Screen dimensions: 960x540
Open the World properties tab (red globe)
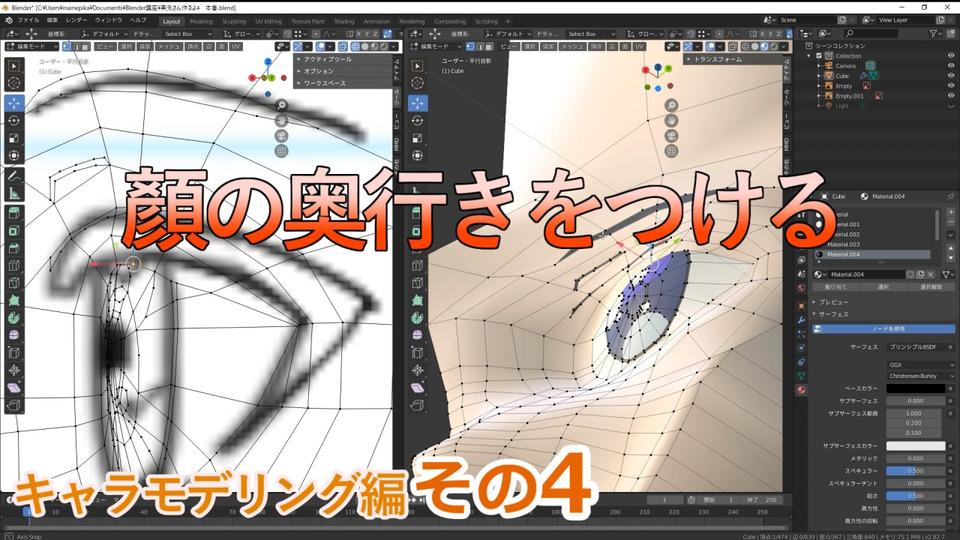click(801, 288)
